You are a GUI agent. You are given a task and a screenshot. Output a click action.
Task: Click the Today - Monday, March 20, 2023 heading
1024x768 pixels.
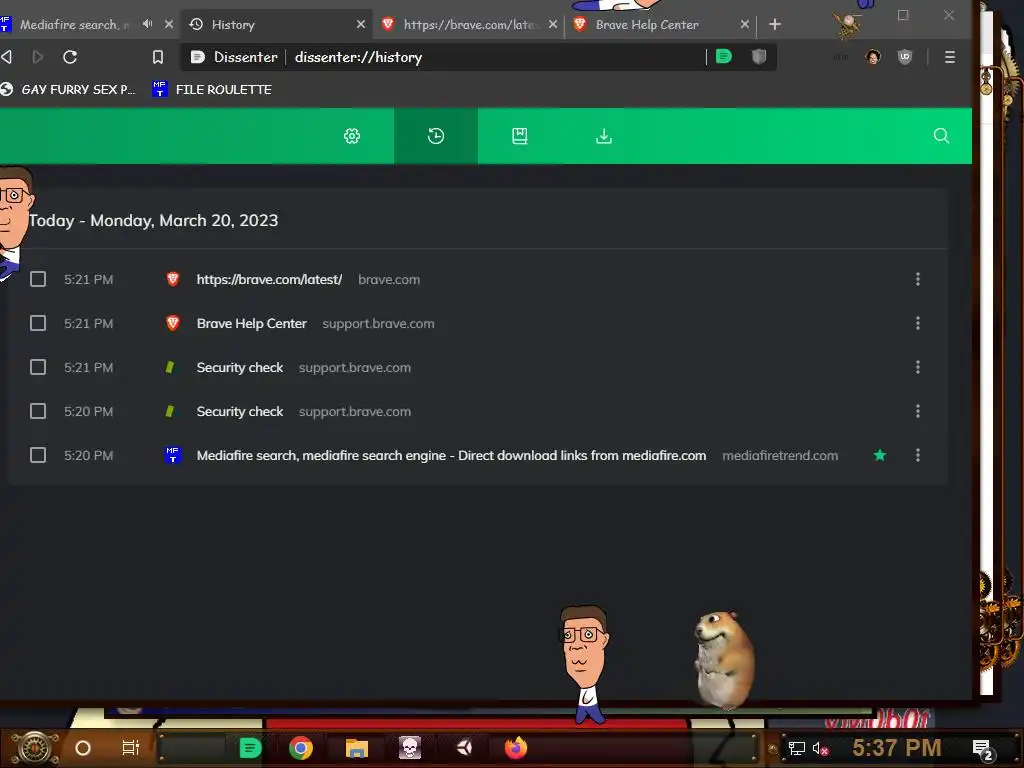pos(153,221)
